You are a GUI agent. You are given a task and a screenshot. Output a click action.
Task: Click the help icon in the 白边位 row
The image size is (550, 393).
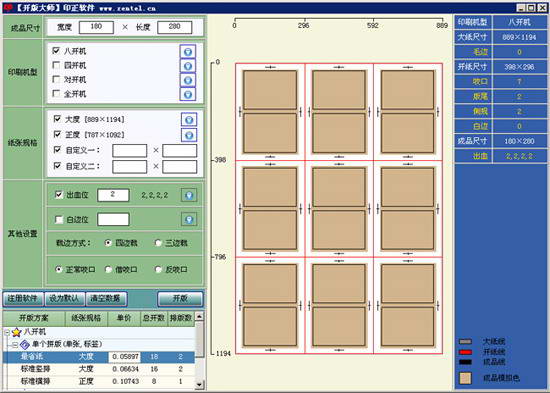[x=189, y=220]
